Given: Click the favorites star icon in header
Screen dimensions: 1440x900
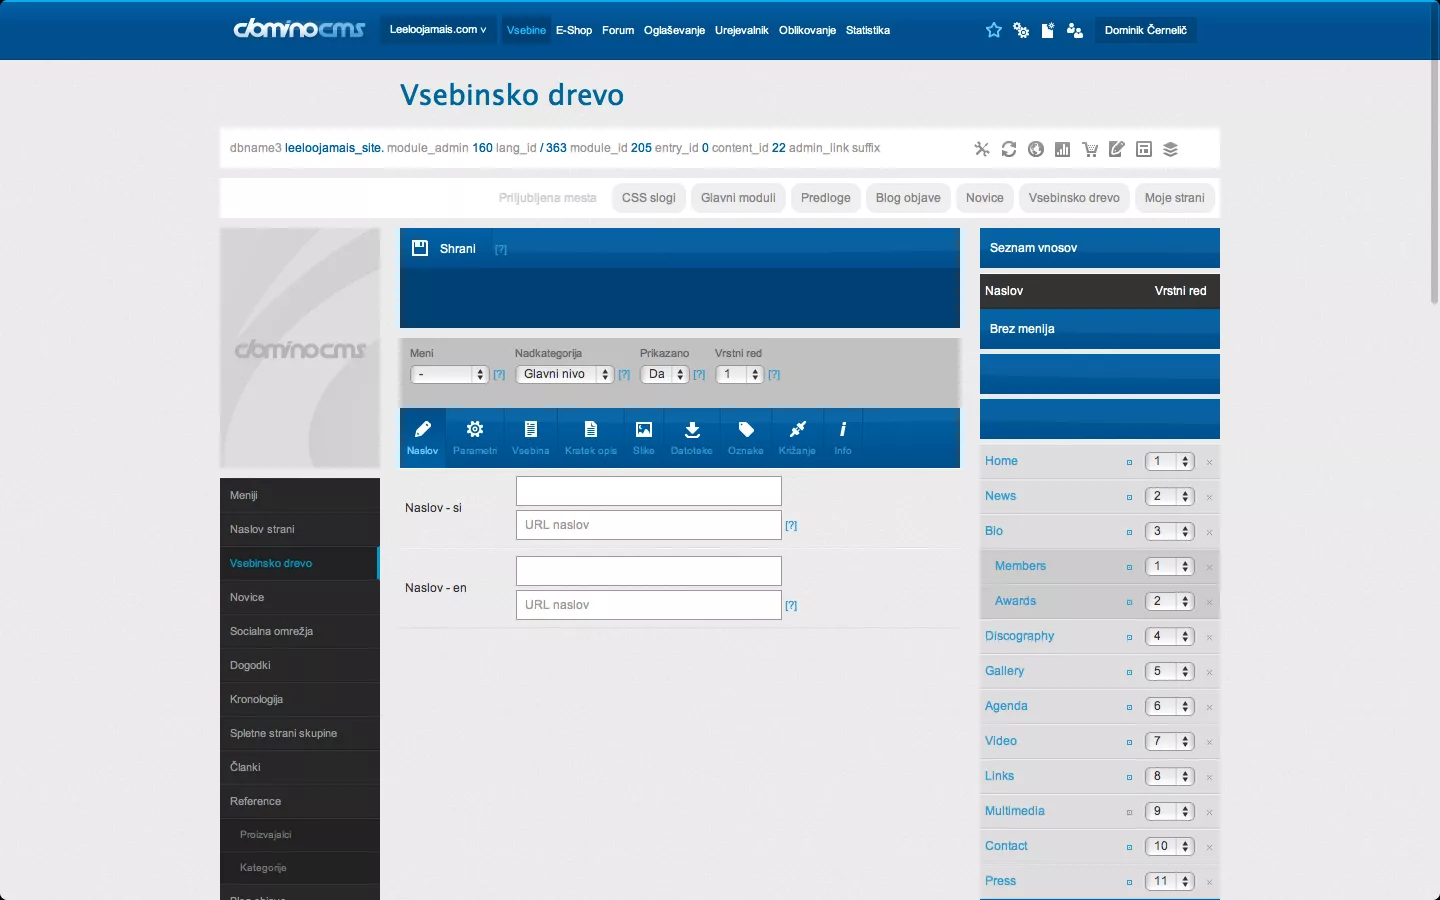Looking at the screenshot, I should (993, 30).
